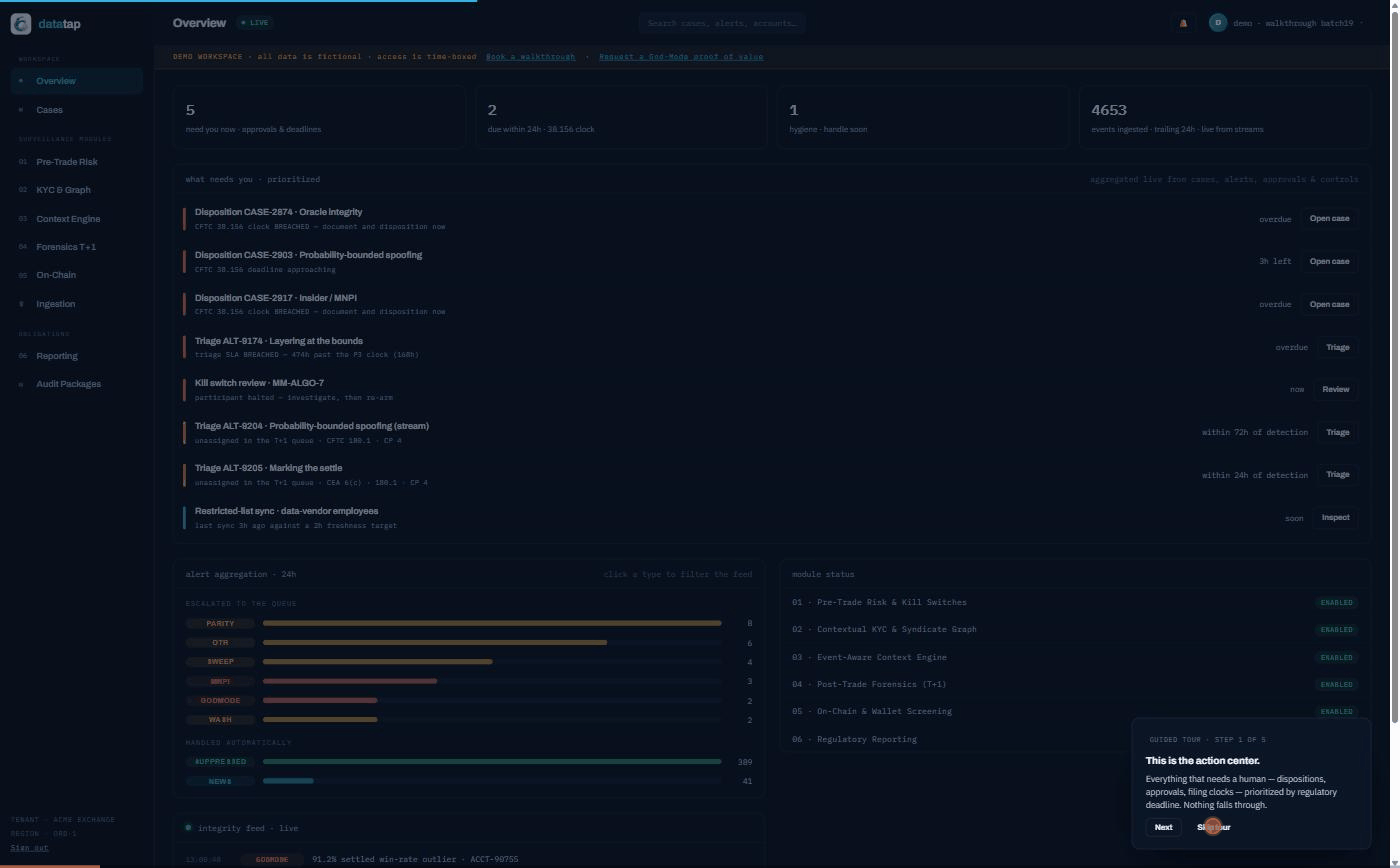Triage ALT-9174 Layering at the bounds
1400x868 pixels.
(x=1337, y=348)
